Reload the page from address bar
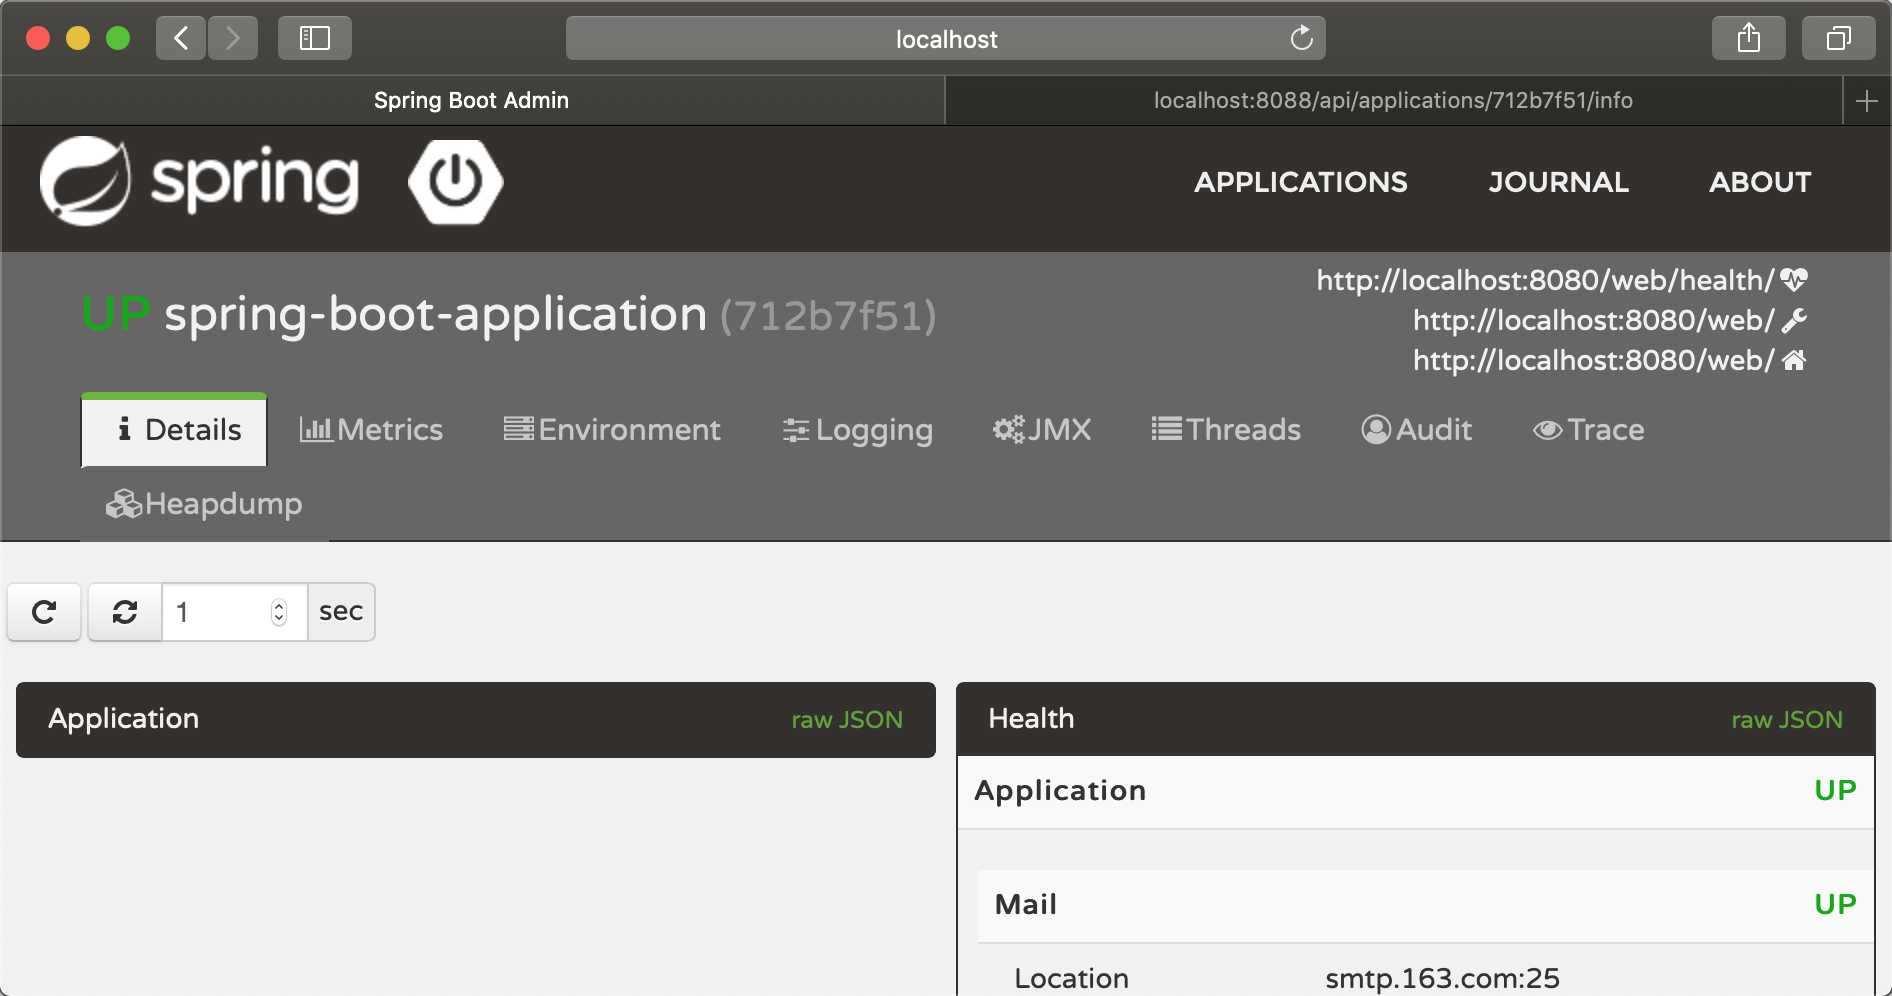This screenshot has width=1892, height=996. click(1301, 39)
